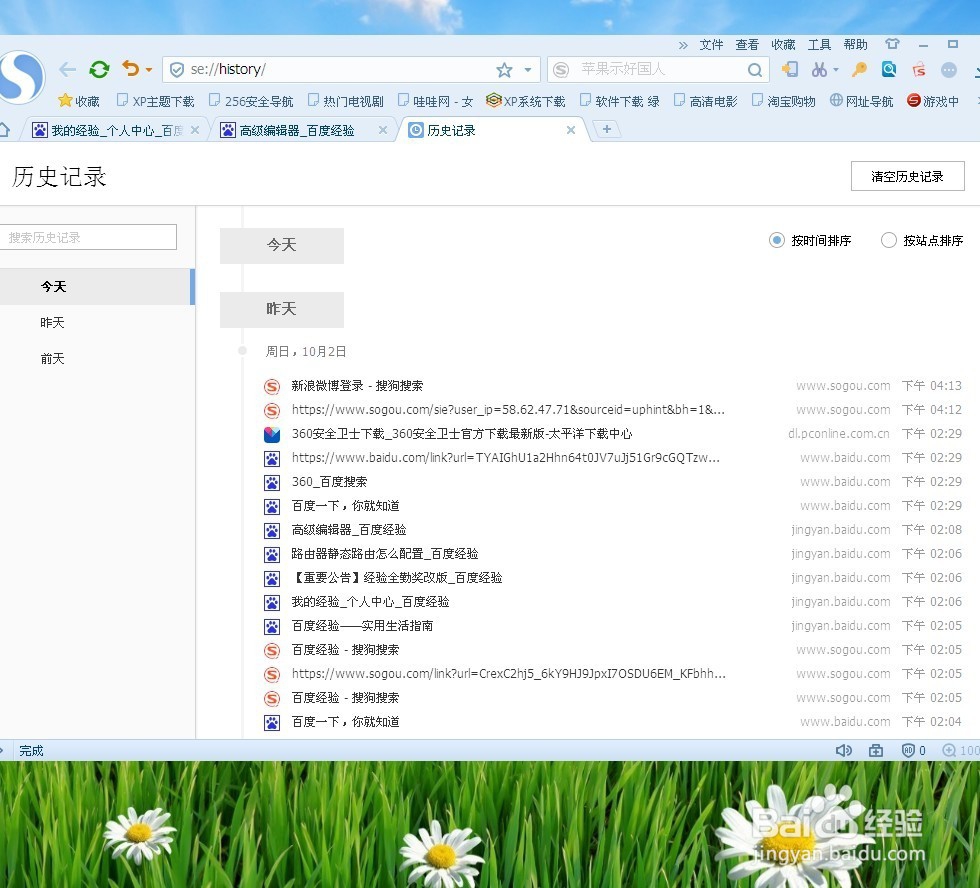Click 清空历史记录 button

tap(908, 176)
